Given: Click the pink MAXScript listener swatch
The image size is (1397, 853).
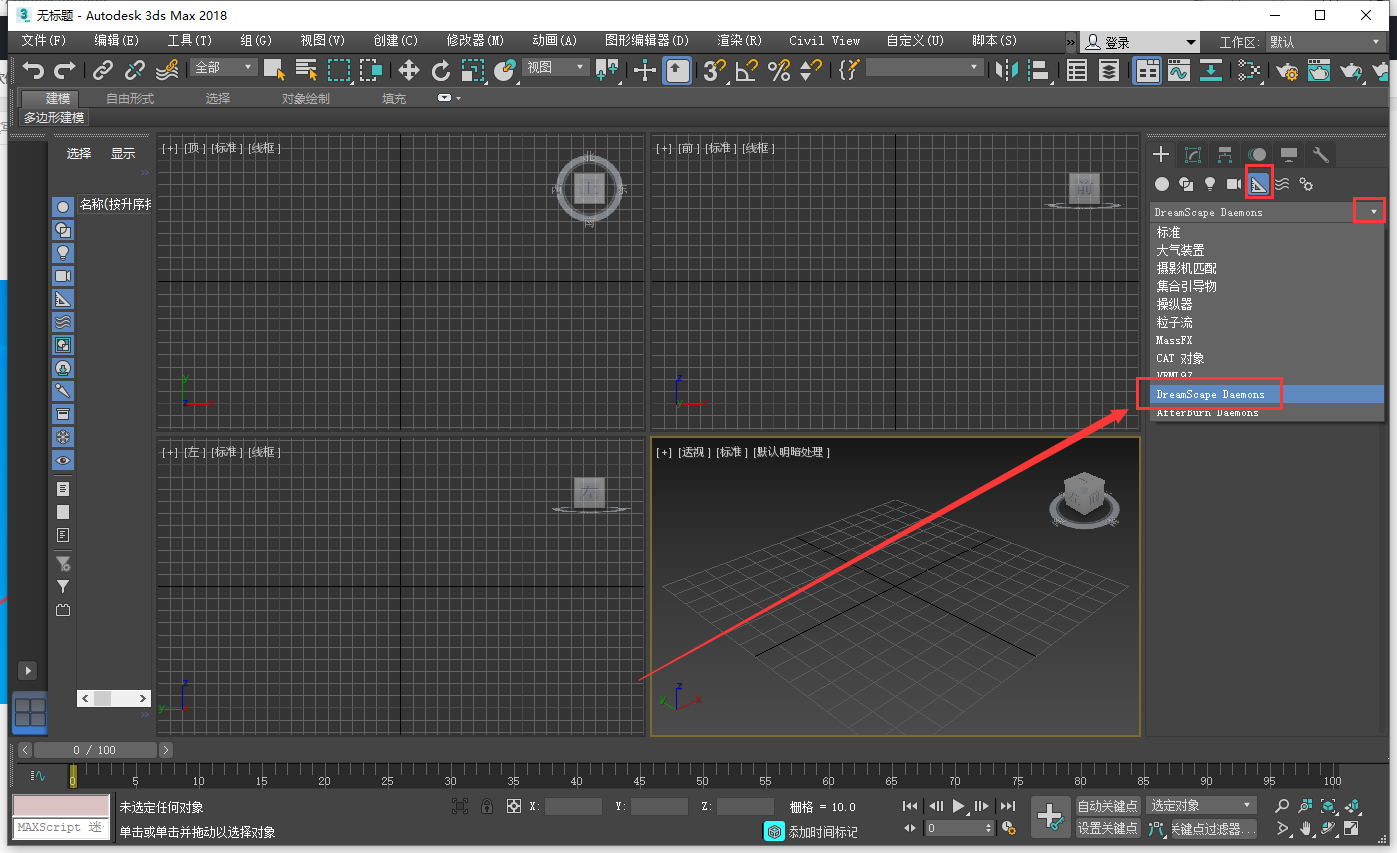Looking at the screenshot, I should tap(61, 806).
